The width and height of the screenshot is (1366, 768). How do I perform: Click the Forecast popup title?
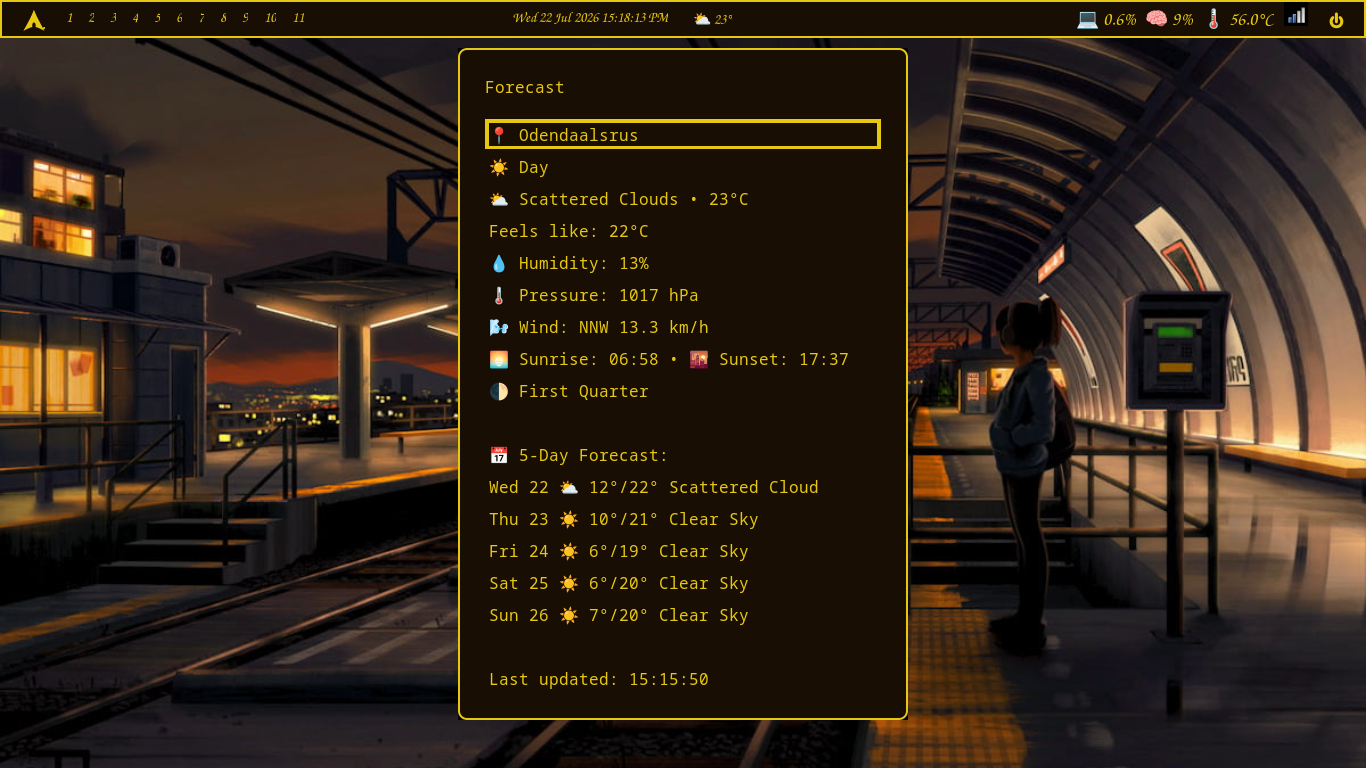tap(525, 87)
